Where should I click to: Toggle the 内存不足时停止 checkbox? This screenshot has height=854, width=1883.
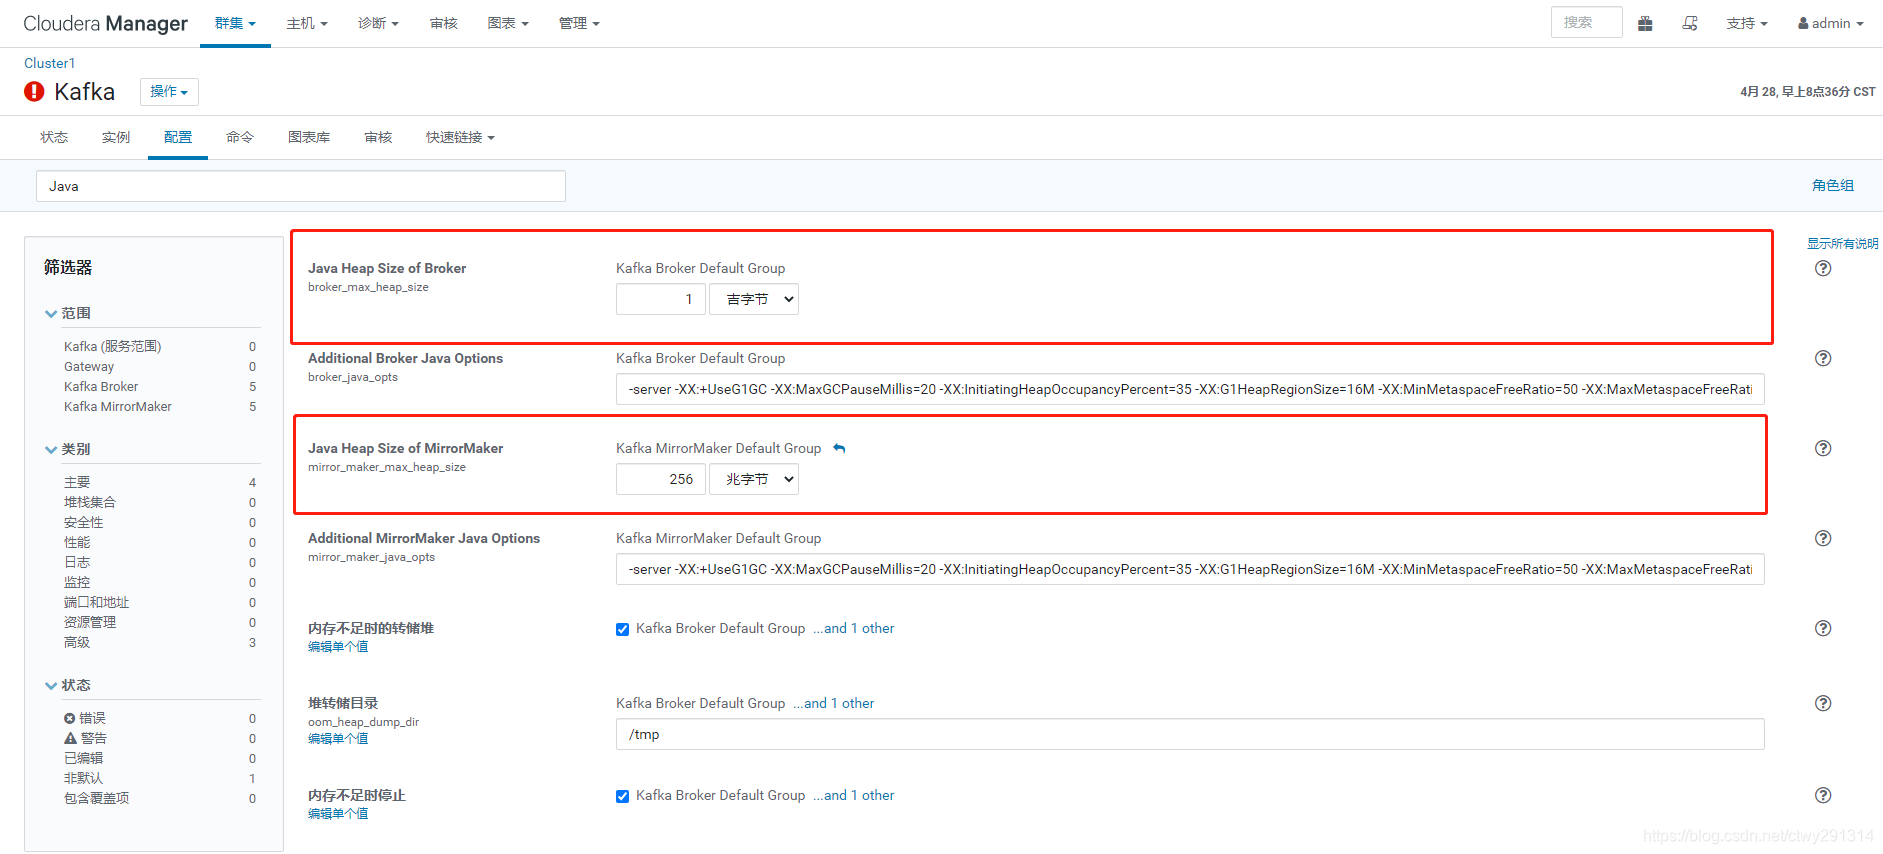coord(622,796)
